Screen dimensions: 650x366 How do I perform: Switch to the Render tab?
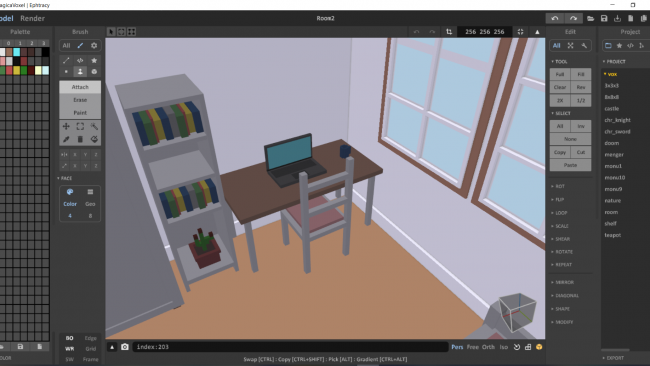pyautogui.click(x=32, y=18)
